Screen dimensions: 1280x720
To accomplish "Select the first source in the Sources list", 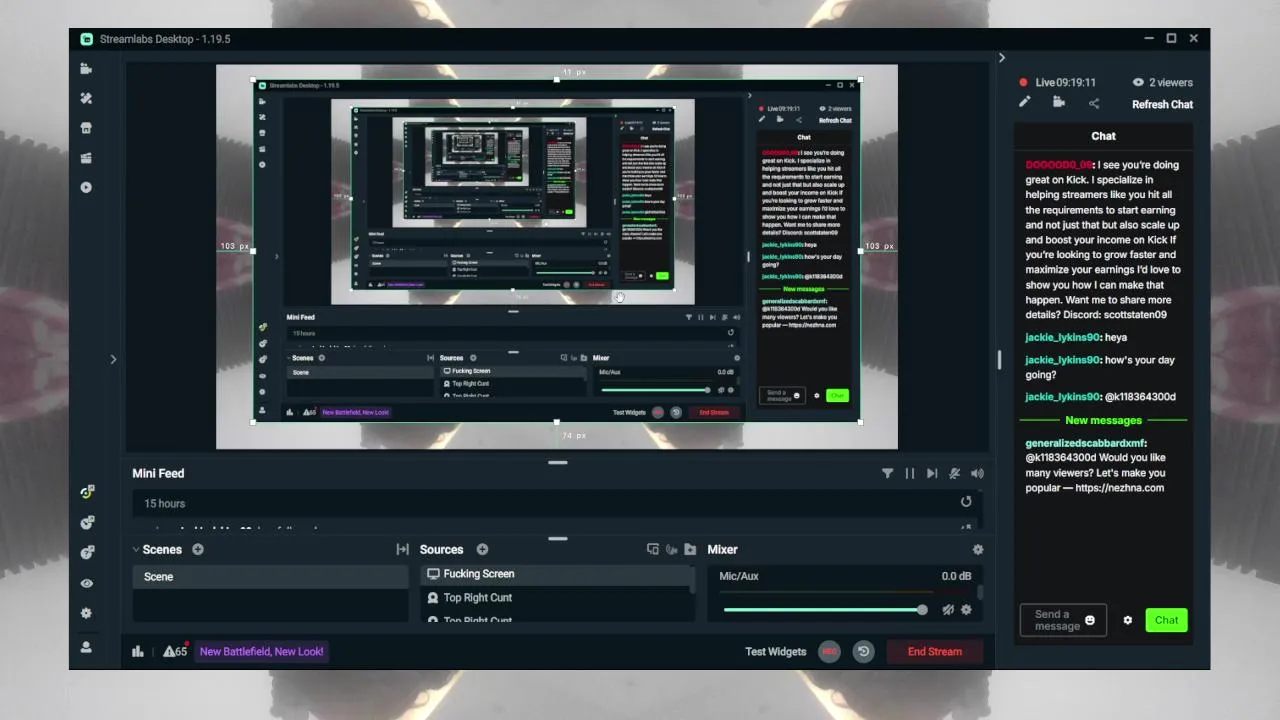I will (556, 574).
